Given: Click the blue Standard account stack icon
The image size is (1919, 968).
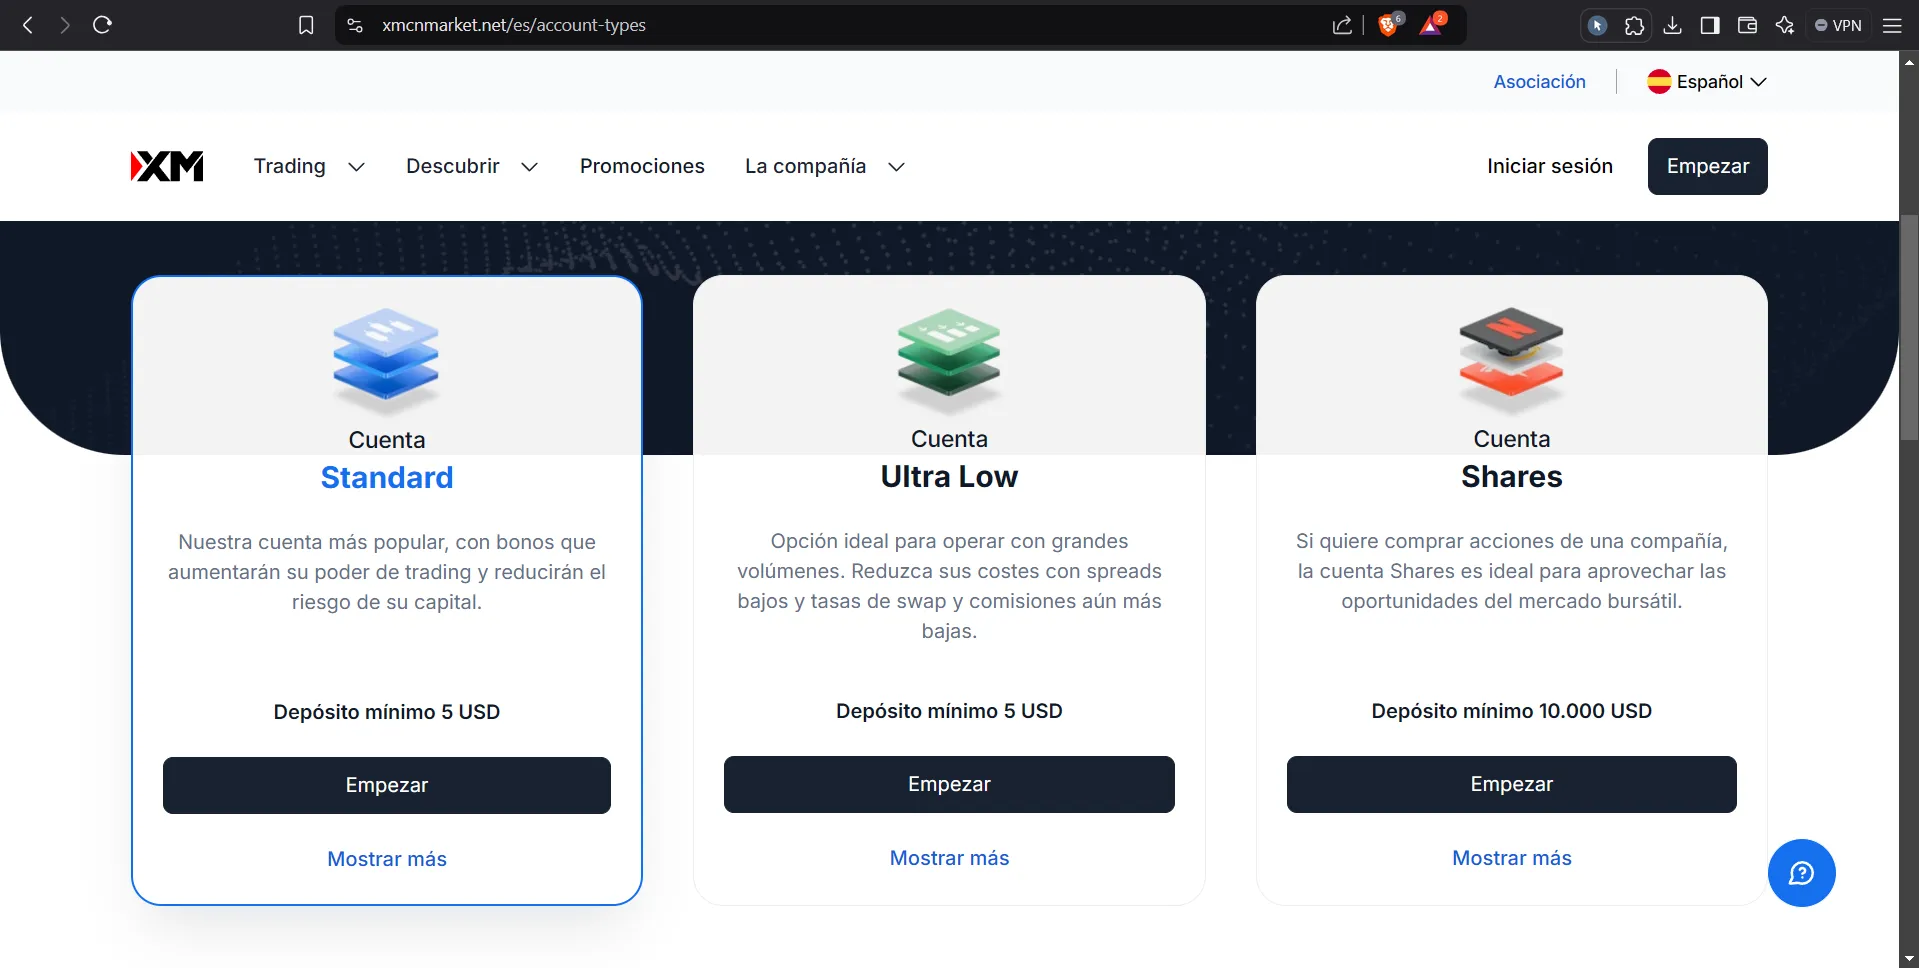Looking at the screenshot, I should tap(386, 360).
